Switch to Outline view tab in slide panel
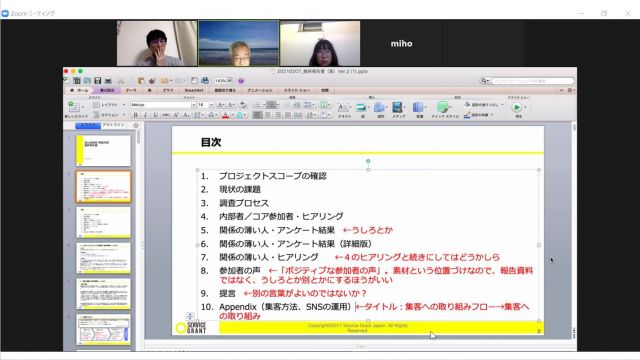 point(113,125)
